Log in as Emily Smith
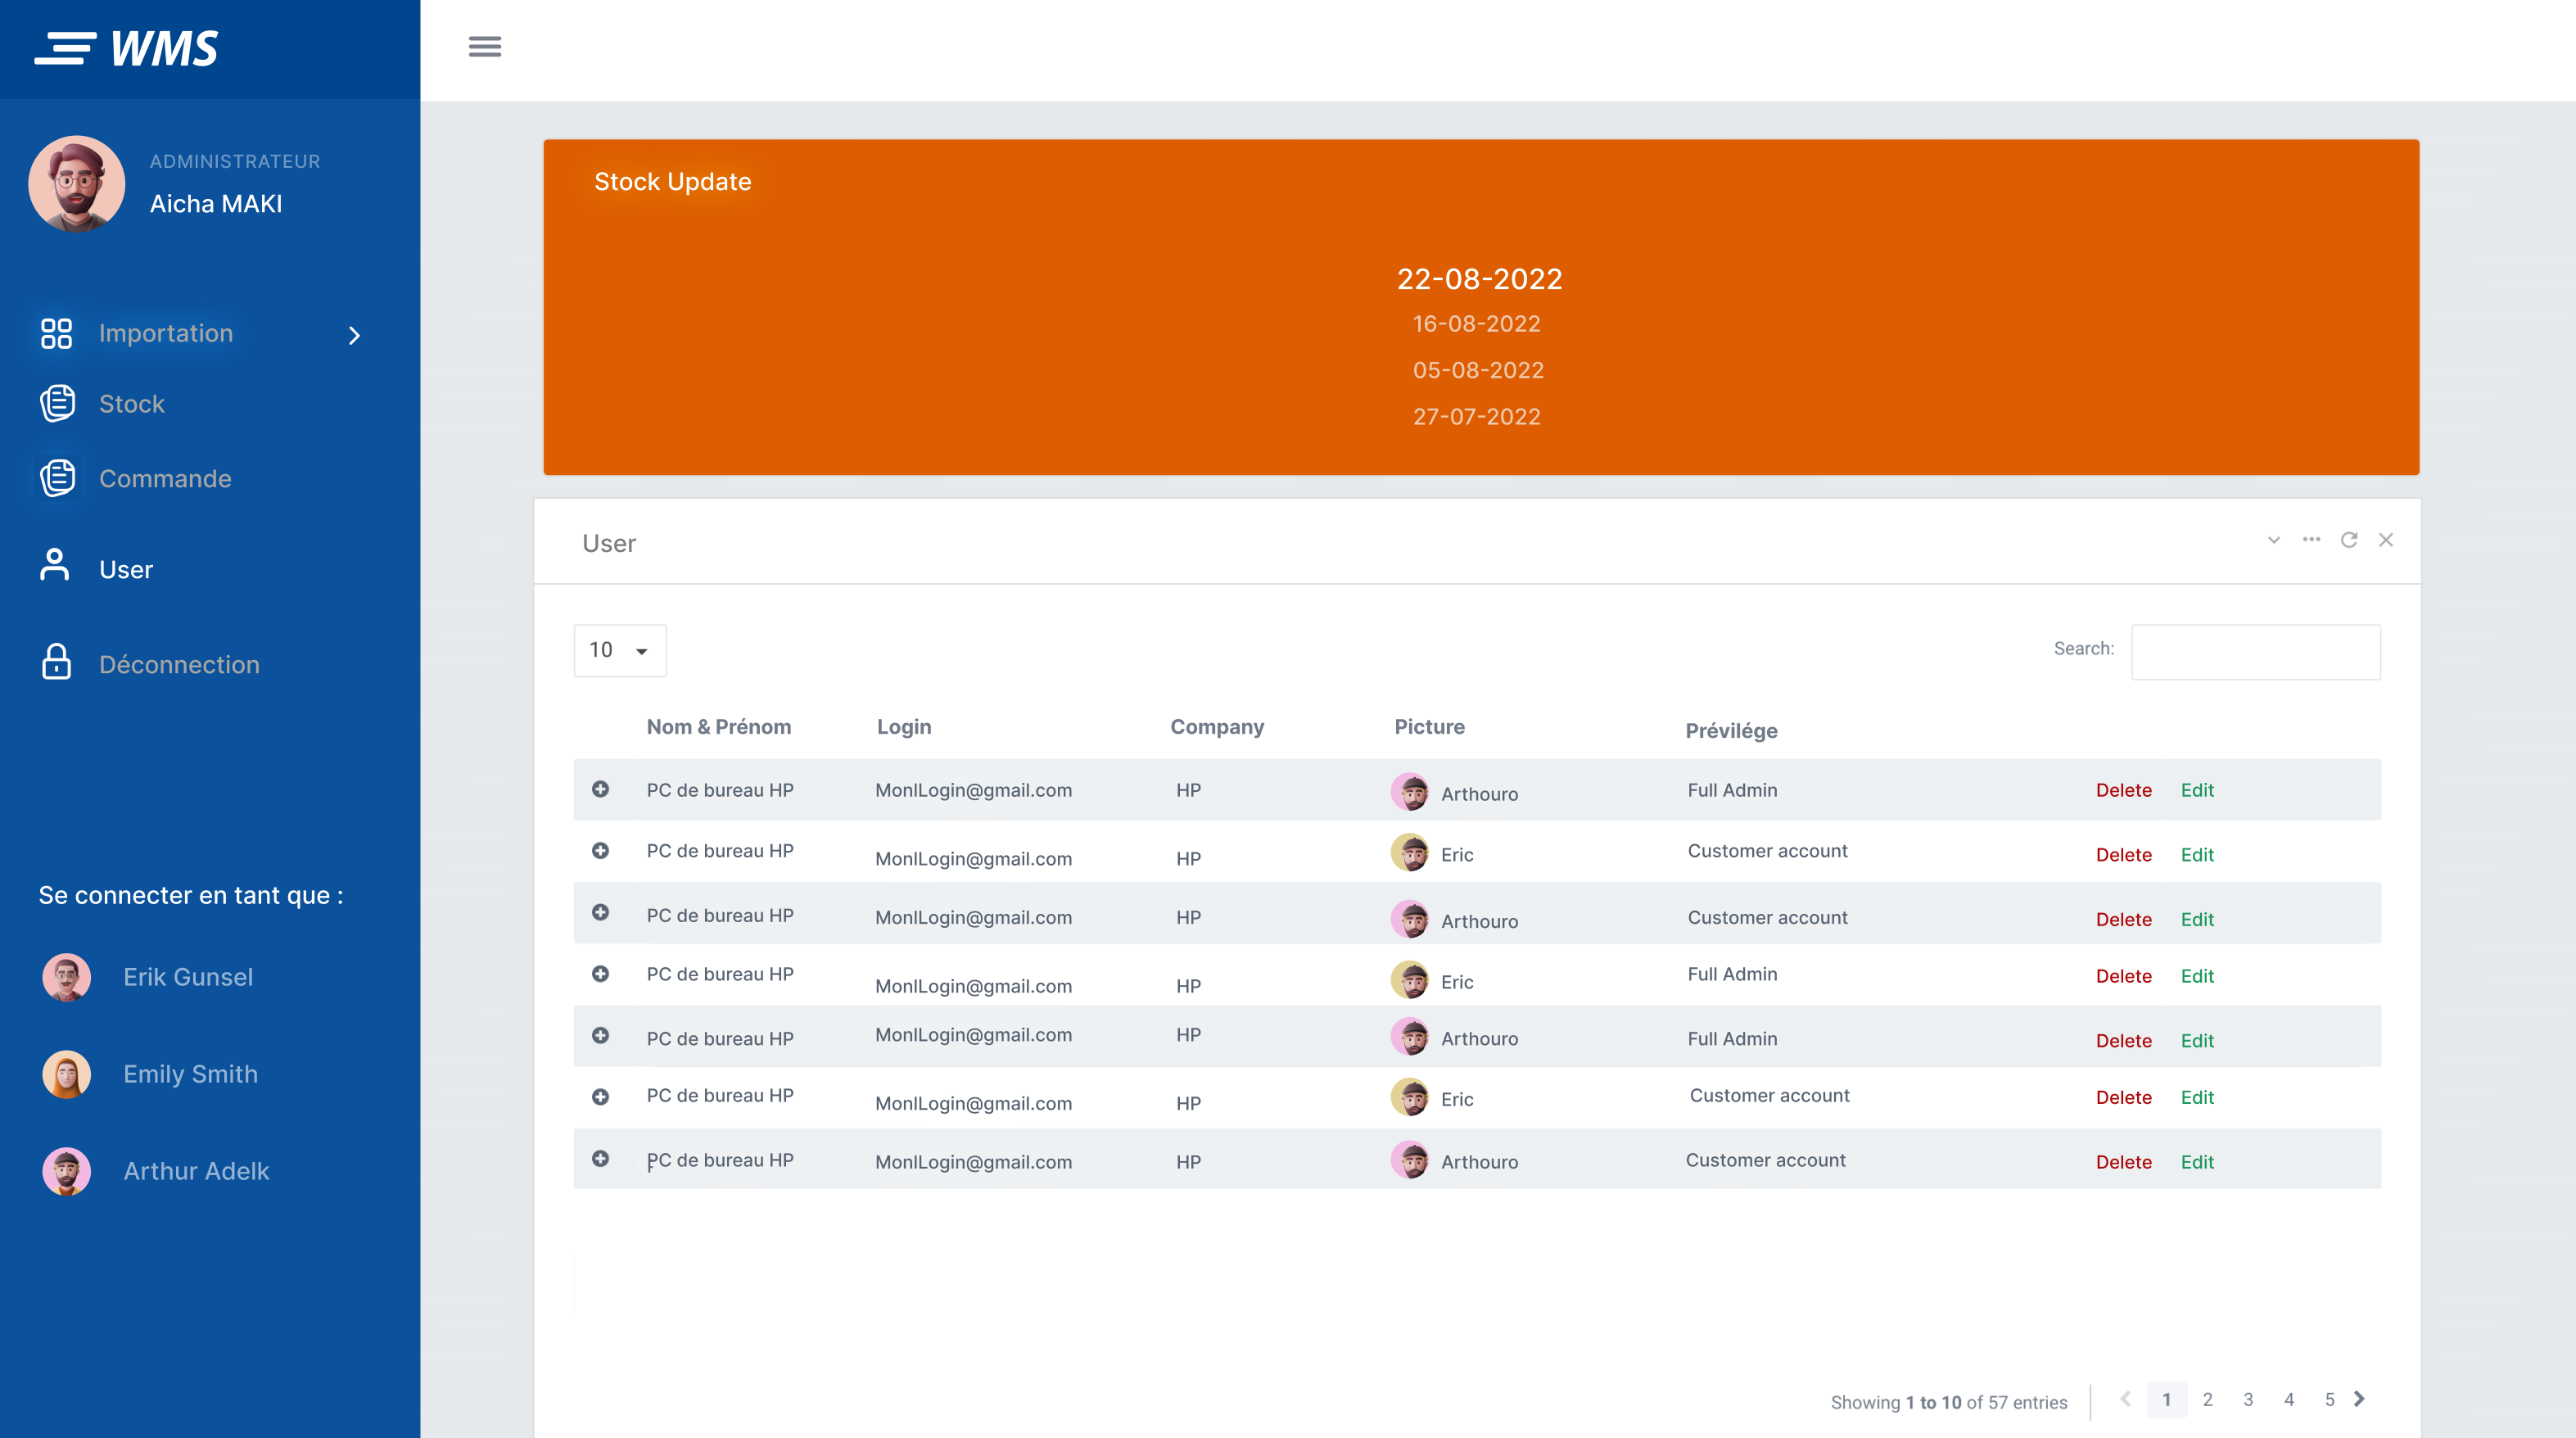 [x=190, y=1074]
